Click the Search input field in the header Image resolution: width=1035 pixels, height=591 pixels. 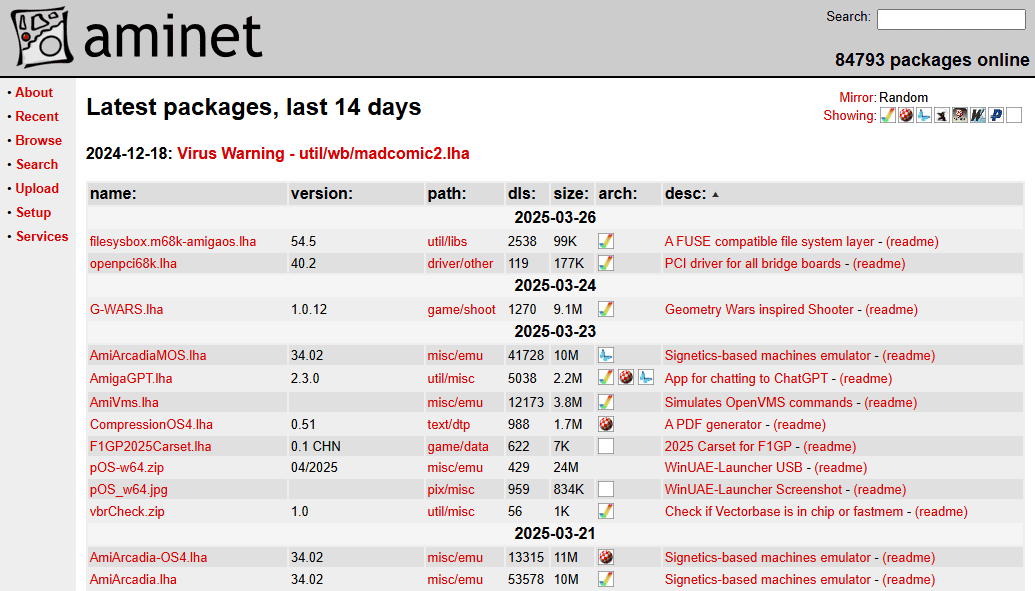pyautogui.click(x=950, y=19)
